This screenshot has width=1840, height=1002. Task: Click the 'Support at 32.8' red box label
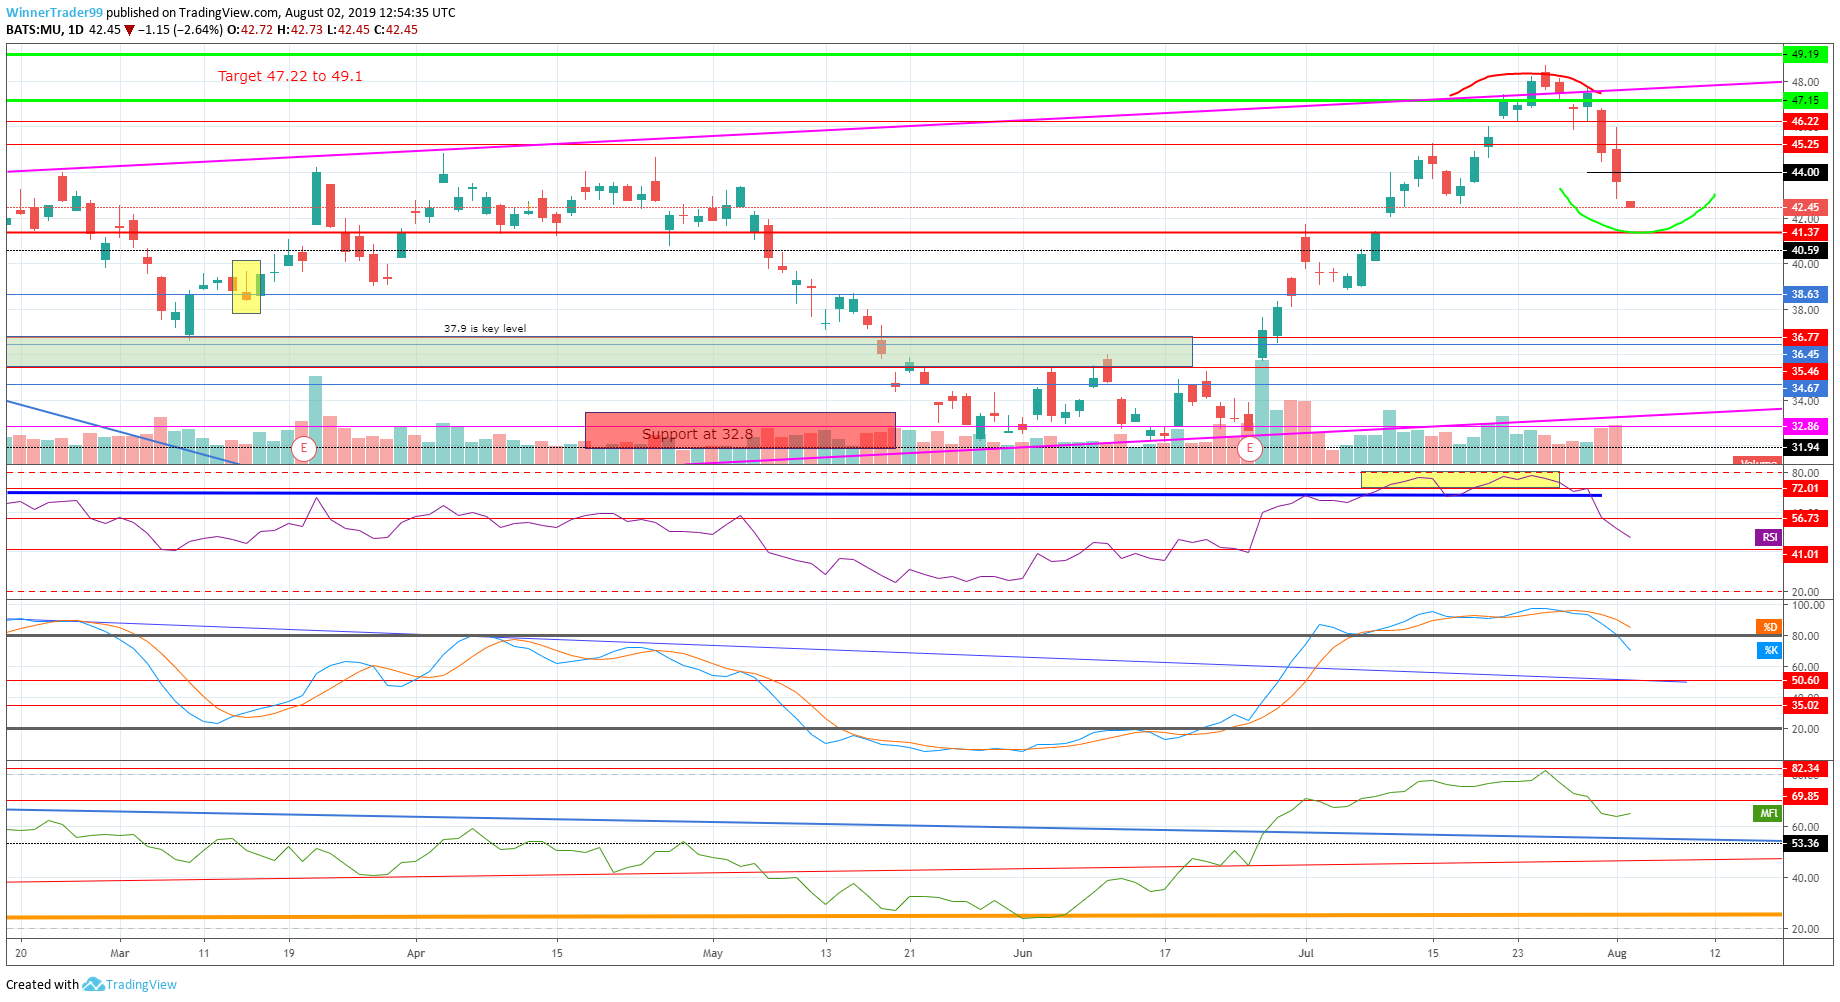(697, 434)
